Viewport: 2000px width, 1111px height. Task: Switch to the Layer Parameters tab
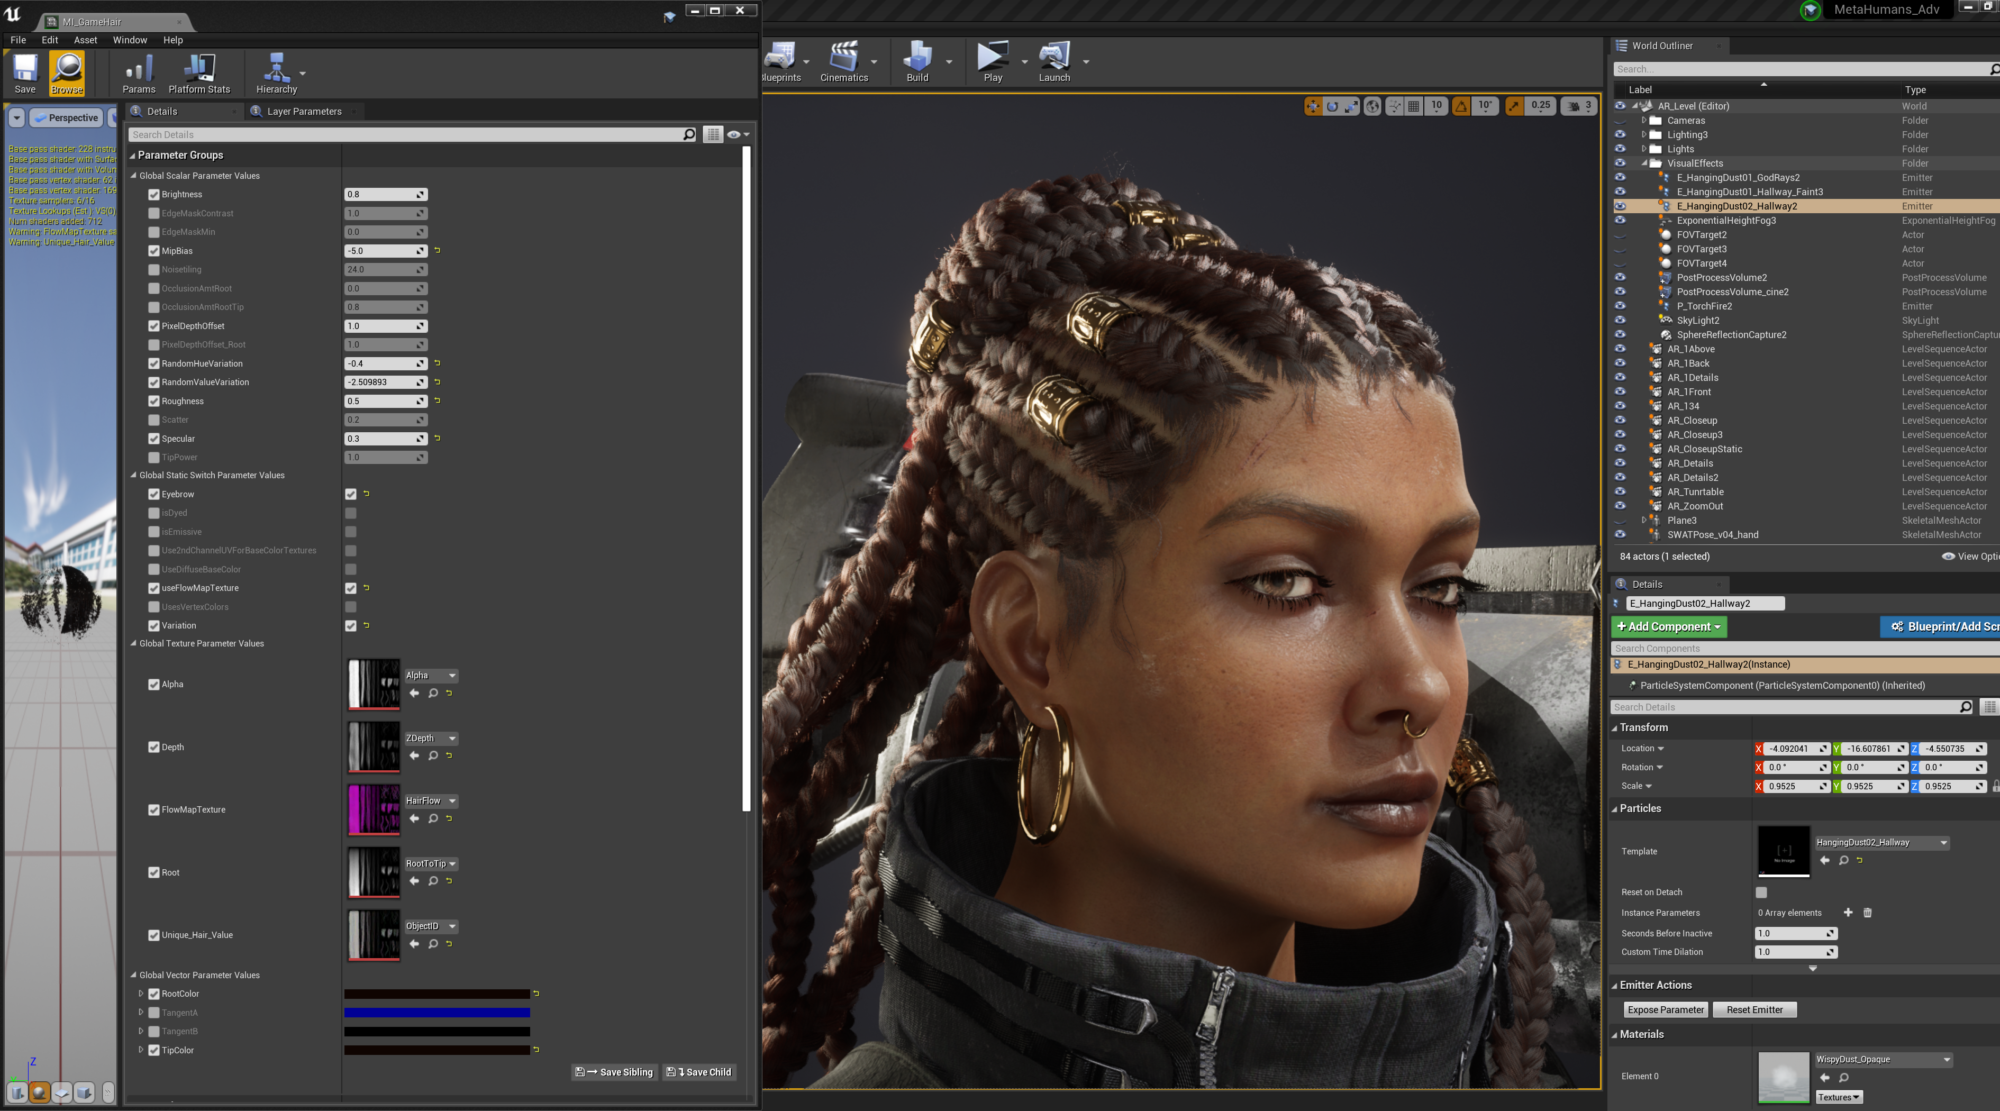(303, 112)
